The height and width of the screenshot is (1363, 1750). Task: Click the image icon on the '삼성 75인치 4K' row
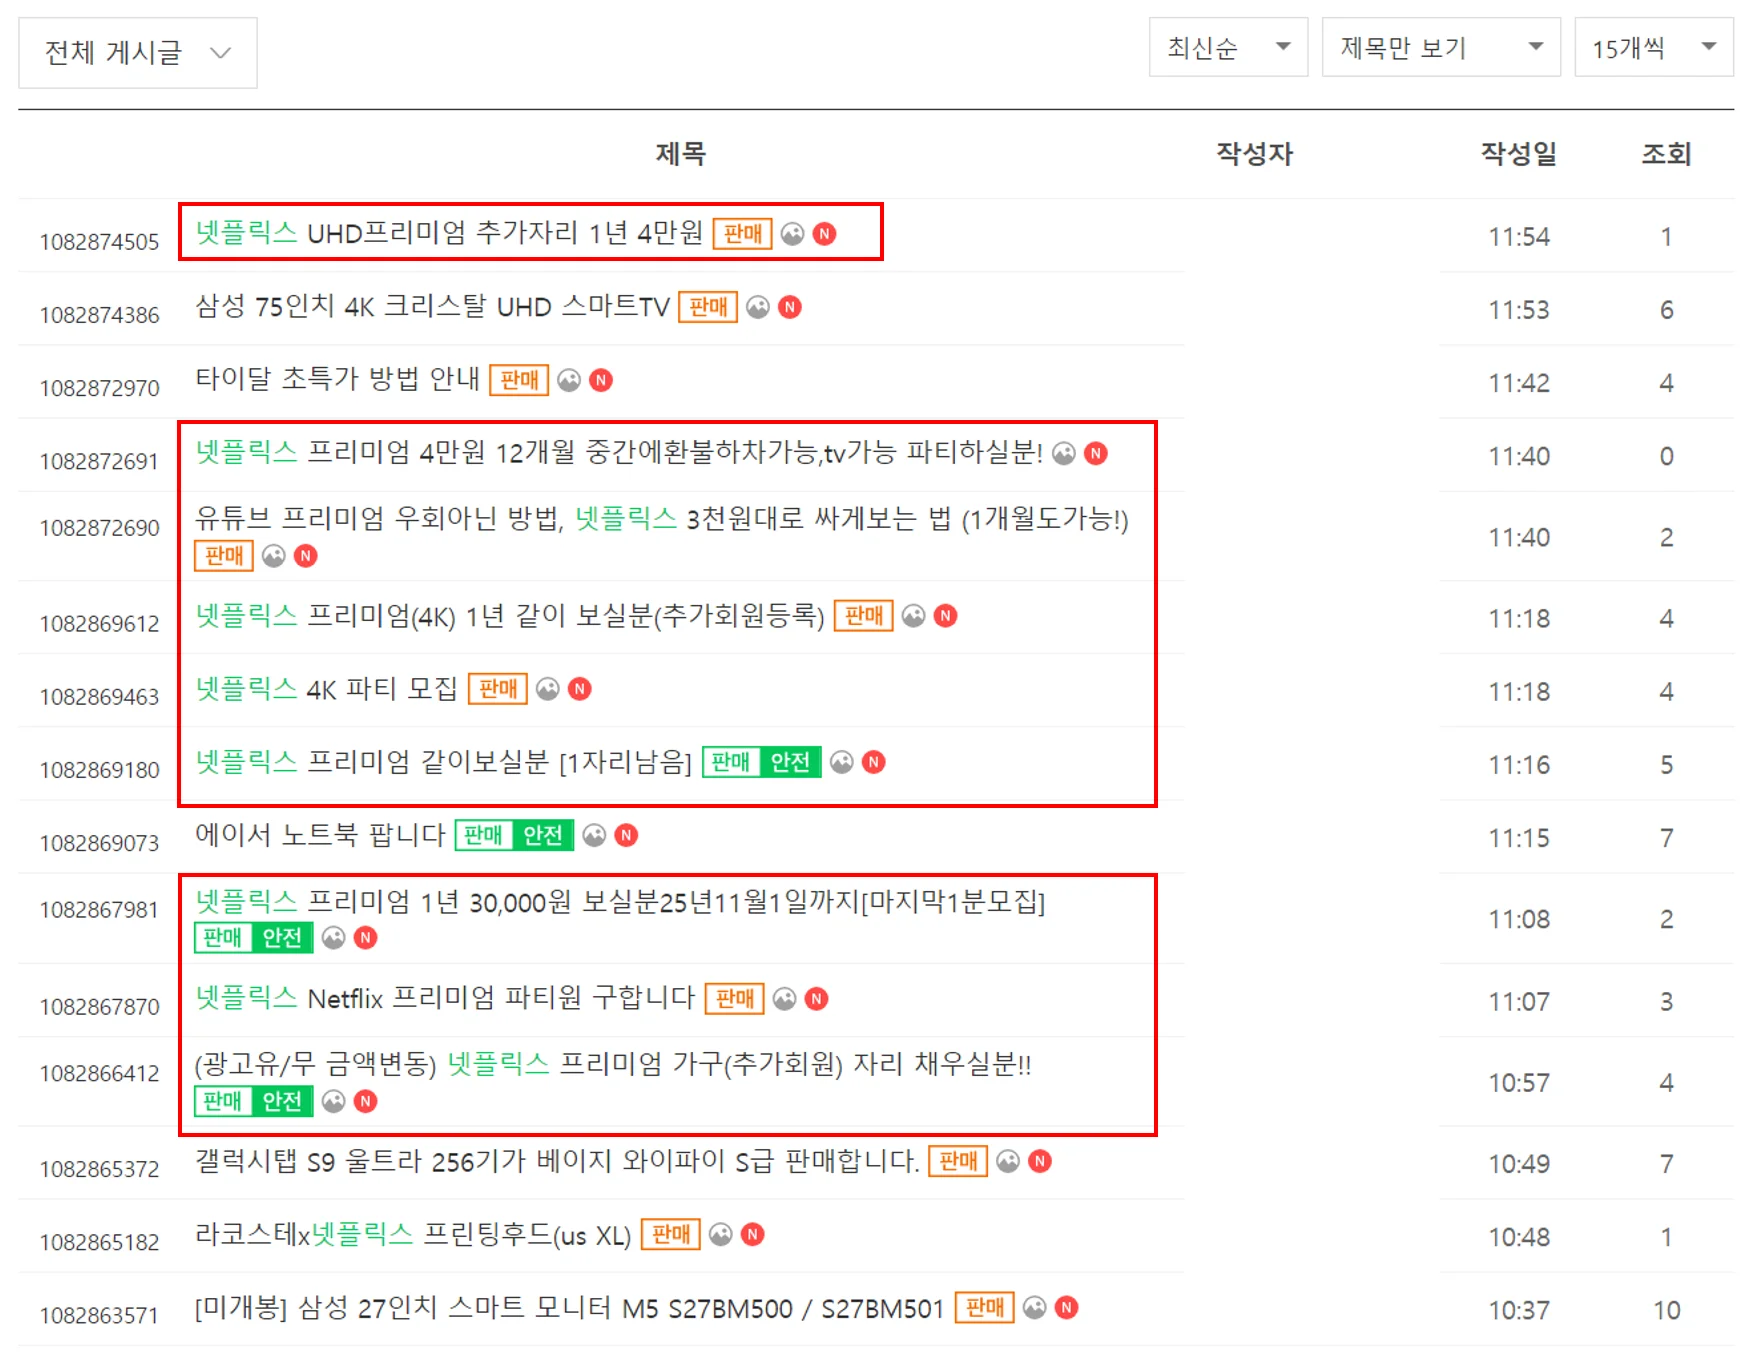pyautogui.click(x=758, y=307)
